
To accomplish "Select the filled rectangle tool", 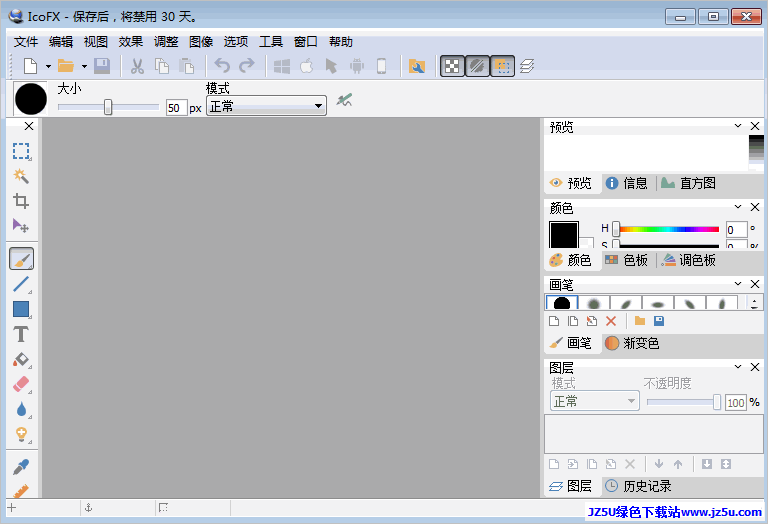I will [21, 310].
